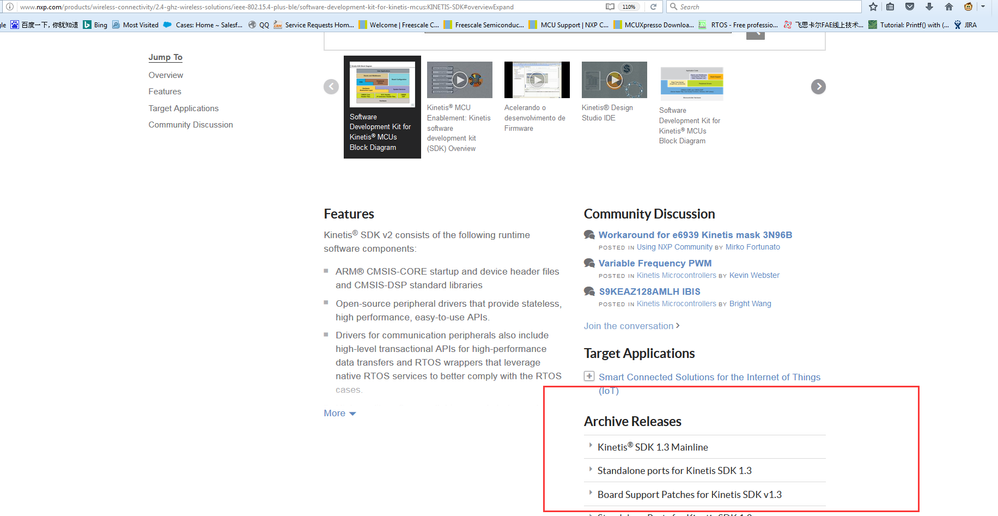998x516 pixels.
Task: Open Kevin Webster's profile link
Action: point(754,275)
